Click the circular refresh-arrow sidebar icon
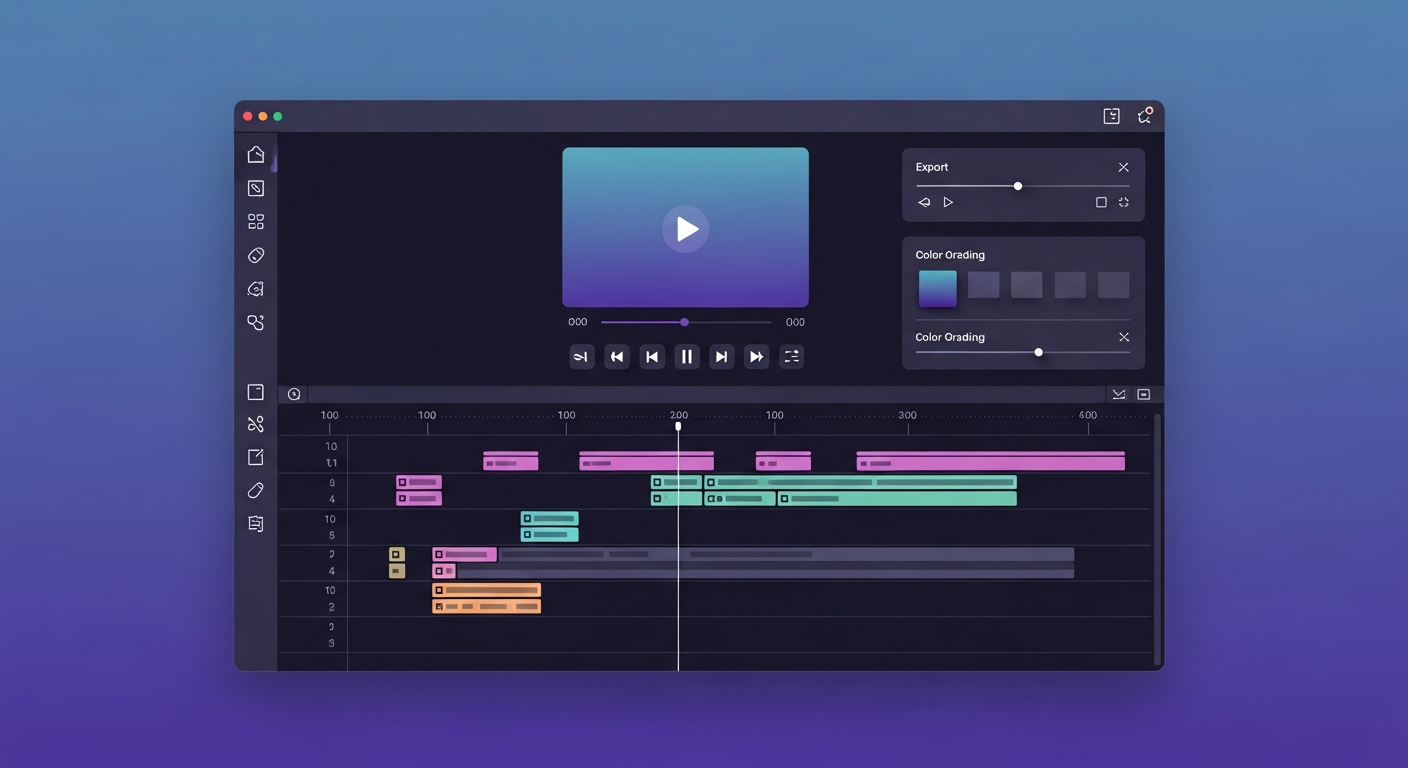The image size is (1408, 768). coord(256,289)
